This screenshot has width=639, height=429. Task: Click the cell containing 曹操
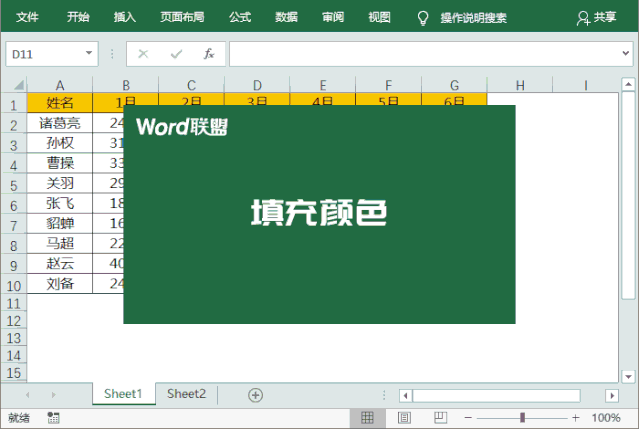(60, 163)
